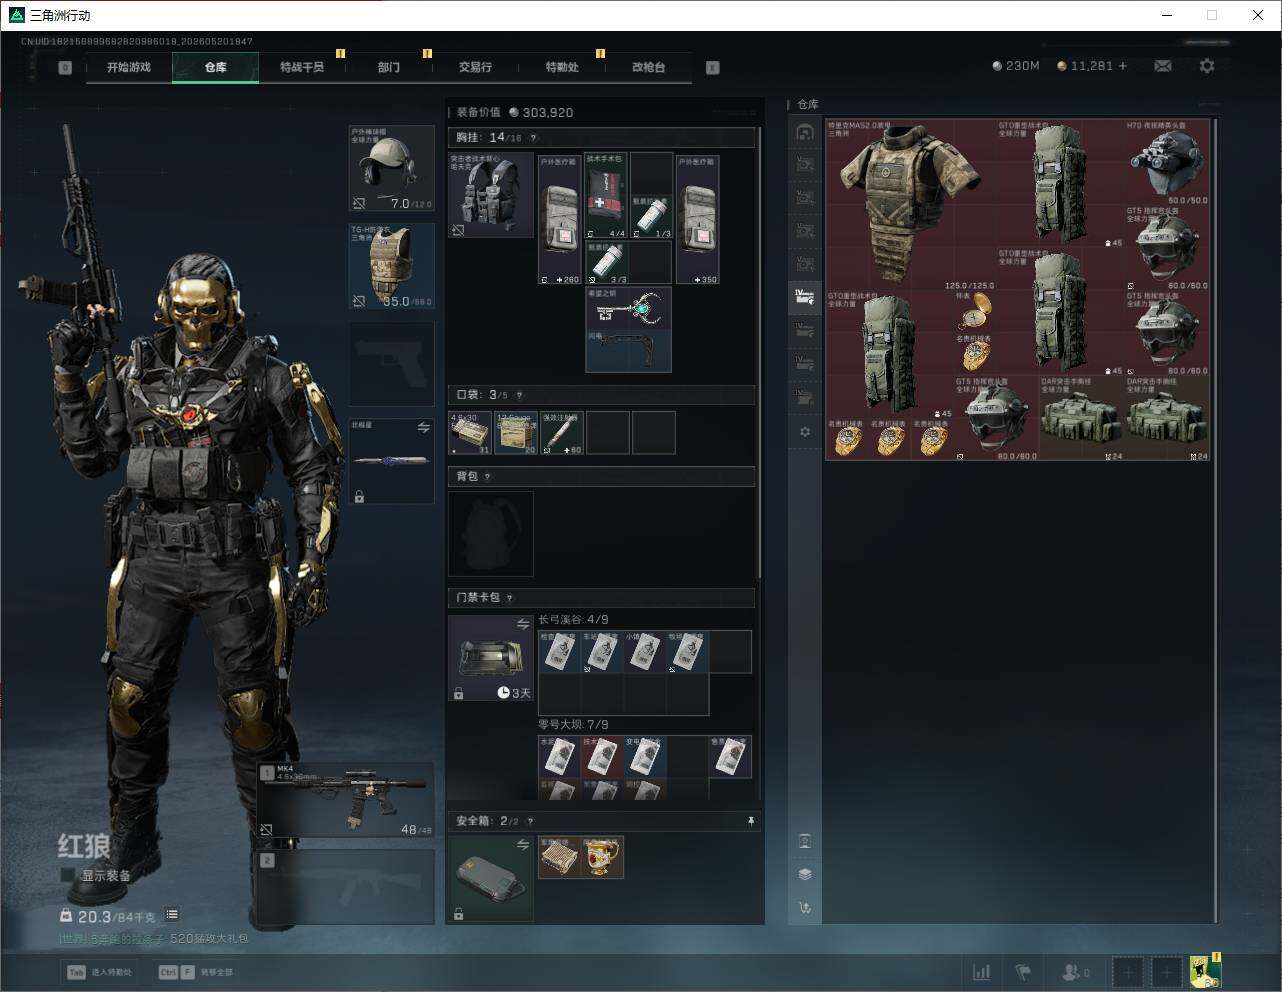Select the highlighted IV warehouse page icon
Image resolution: width=1282 pixels, height=992 pixels.
(x=805, y=296)
